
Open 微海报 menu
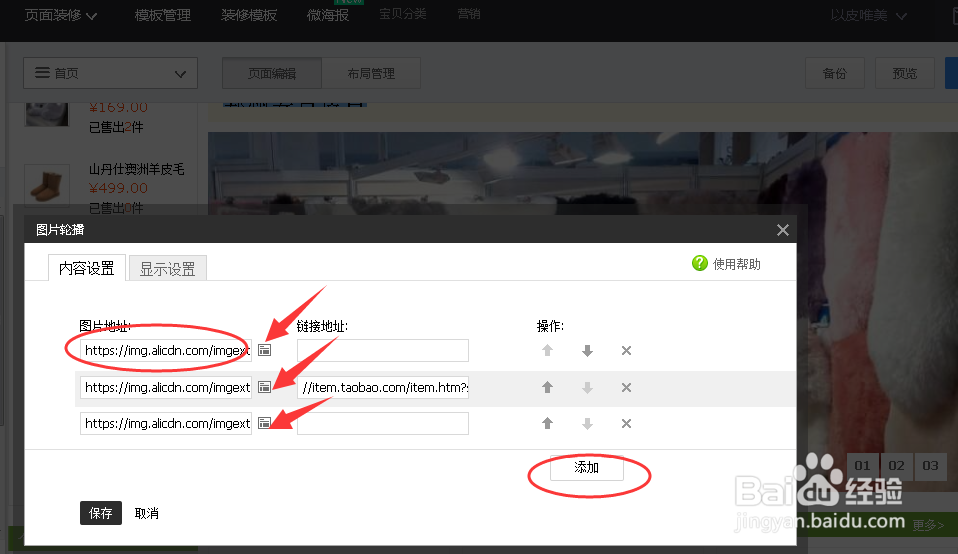coord(328,15)
